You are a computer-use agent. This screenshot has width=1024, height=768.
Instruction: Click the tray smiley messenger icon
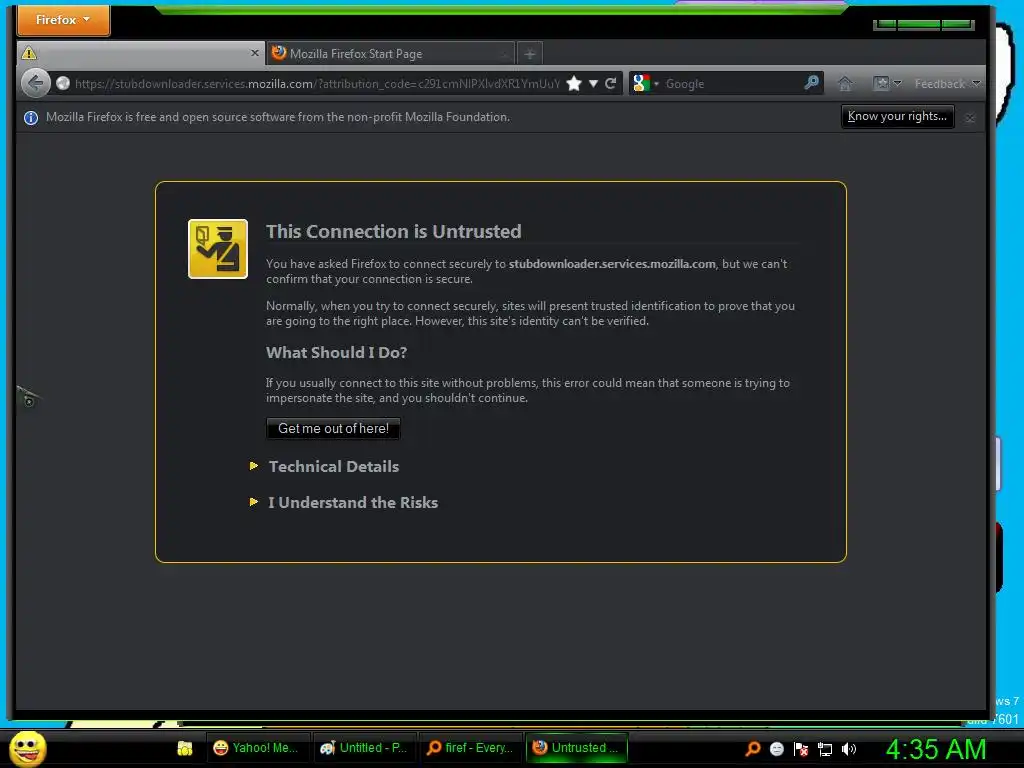(x=776, y=749)
